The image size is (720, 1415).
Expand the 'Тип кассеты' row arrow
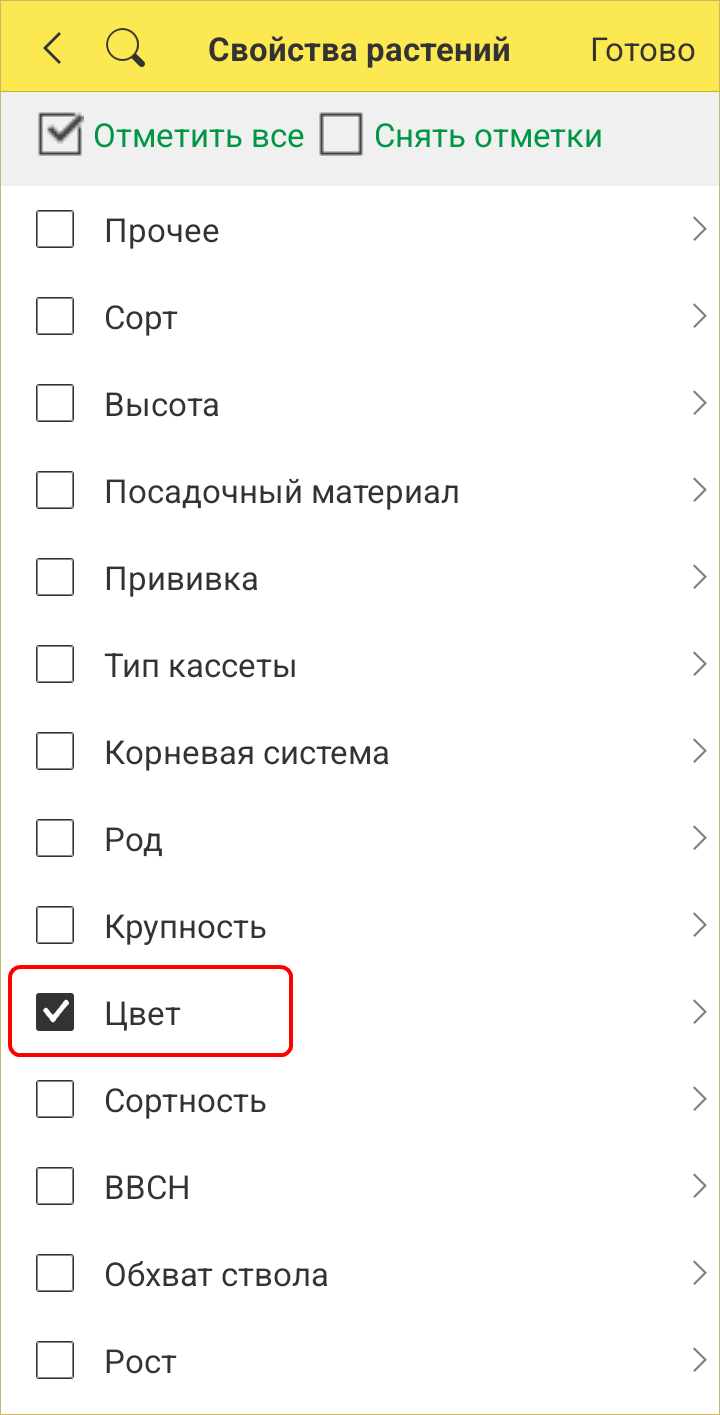699,664
